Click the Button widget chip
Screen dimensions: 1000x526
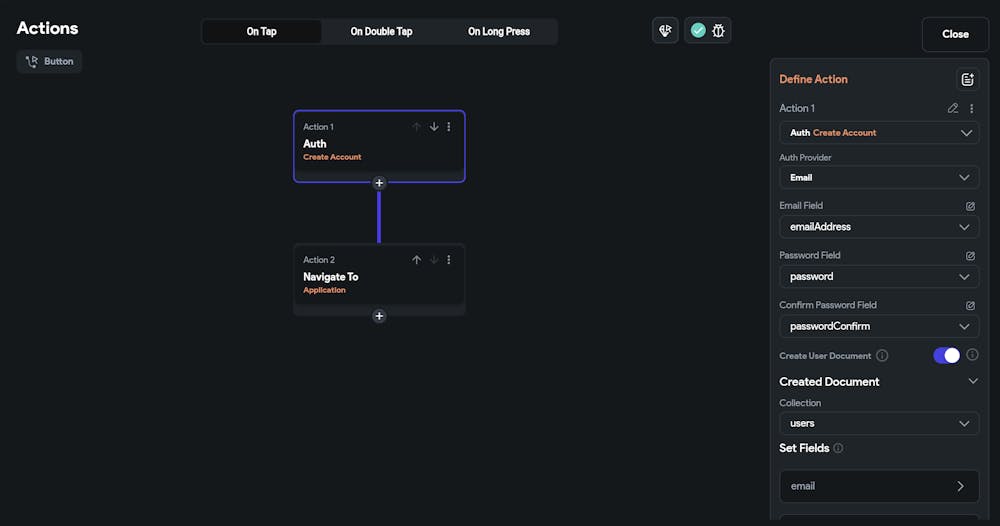(x=49, y=61)
